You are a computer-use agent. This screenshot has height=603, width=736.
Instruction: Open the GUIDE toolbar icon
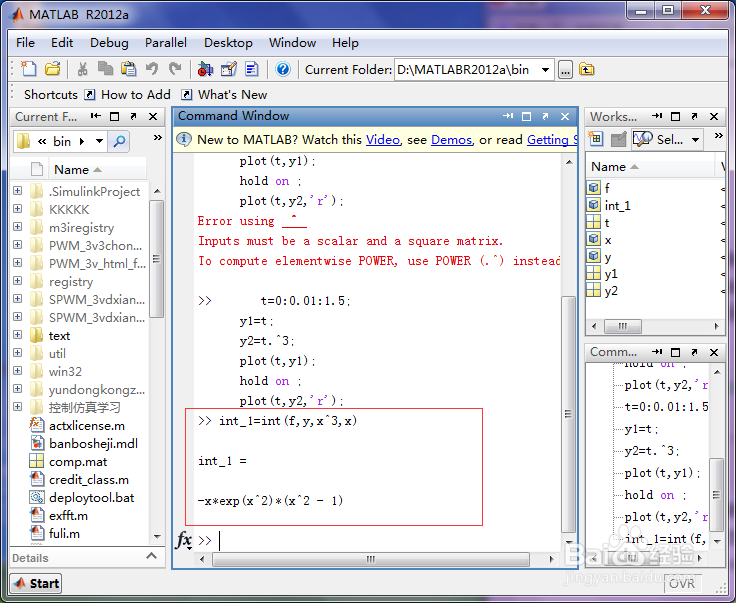229,69
